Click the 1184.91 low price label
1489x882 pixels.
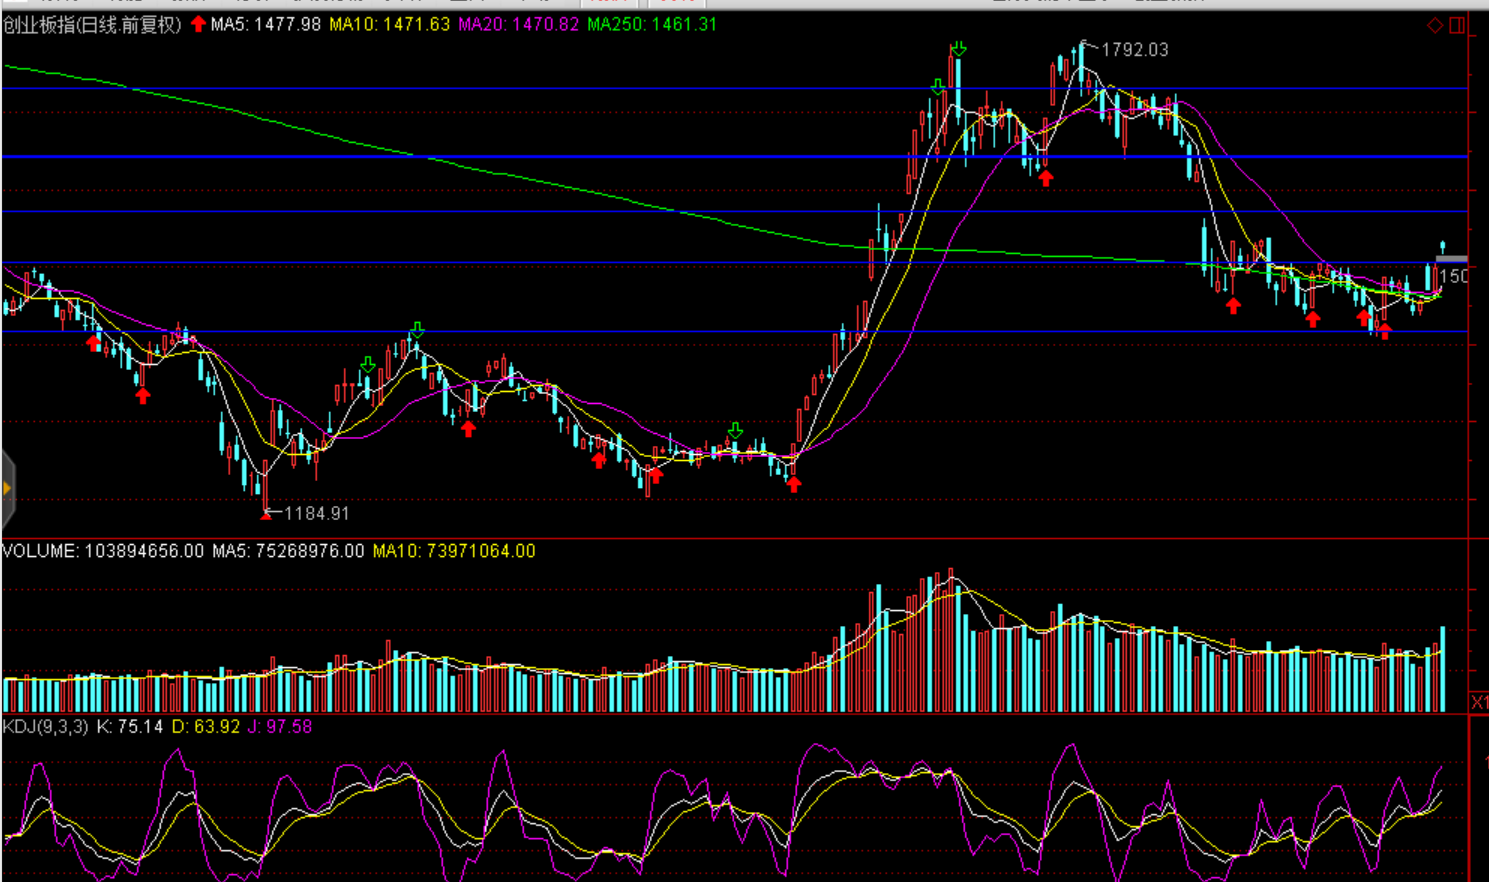tap(316, 513)
